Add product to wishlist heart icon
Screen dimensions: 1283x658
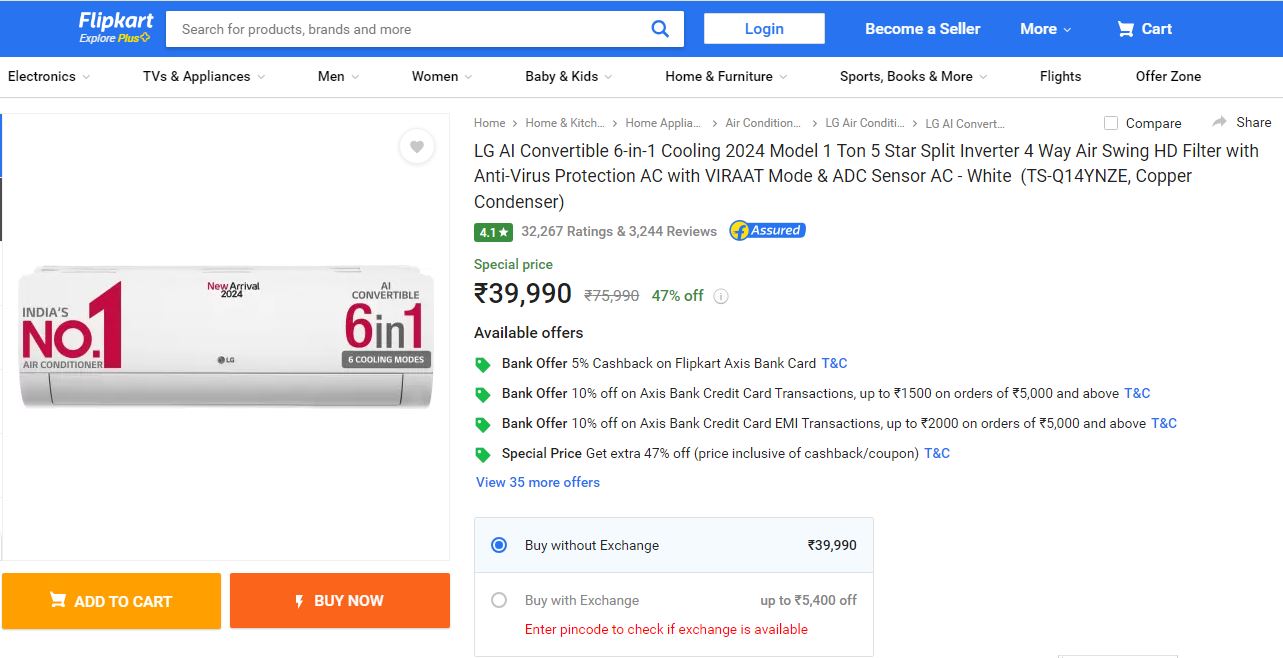417,146
